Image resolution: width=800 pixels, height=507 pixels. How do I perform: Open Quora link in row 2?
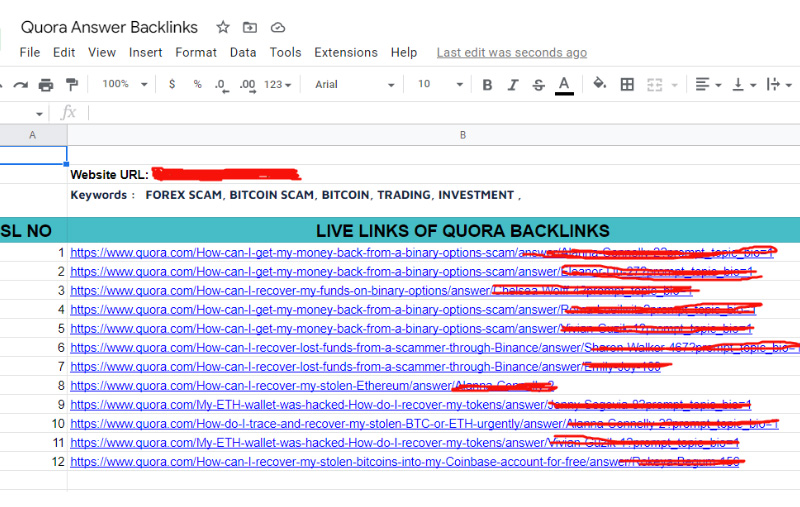pyautogui.click(x=412, y=272)
